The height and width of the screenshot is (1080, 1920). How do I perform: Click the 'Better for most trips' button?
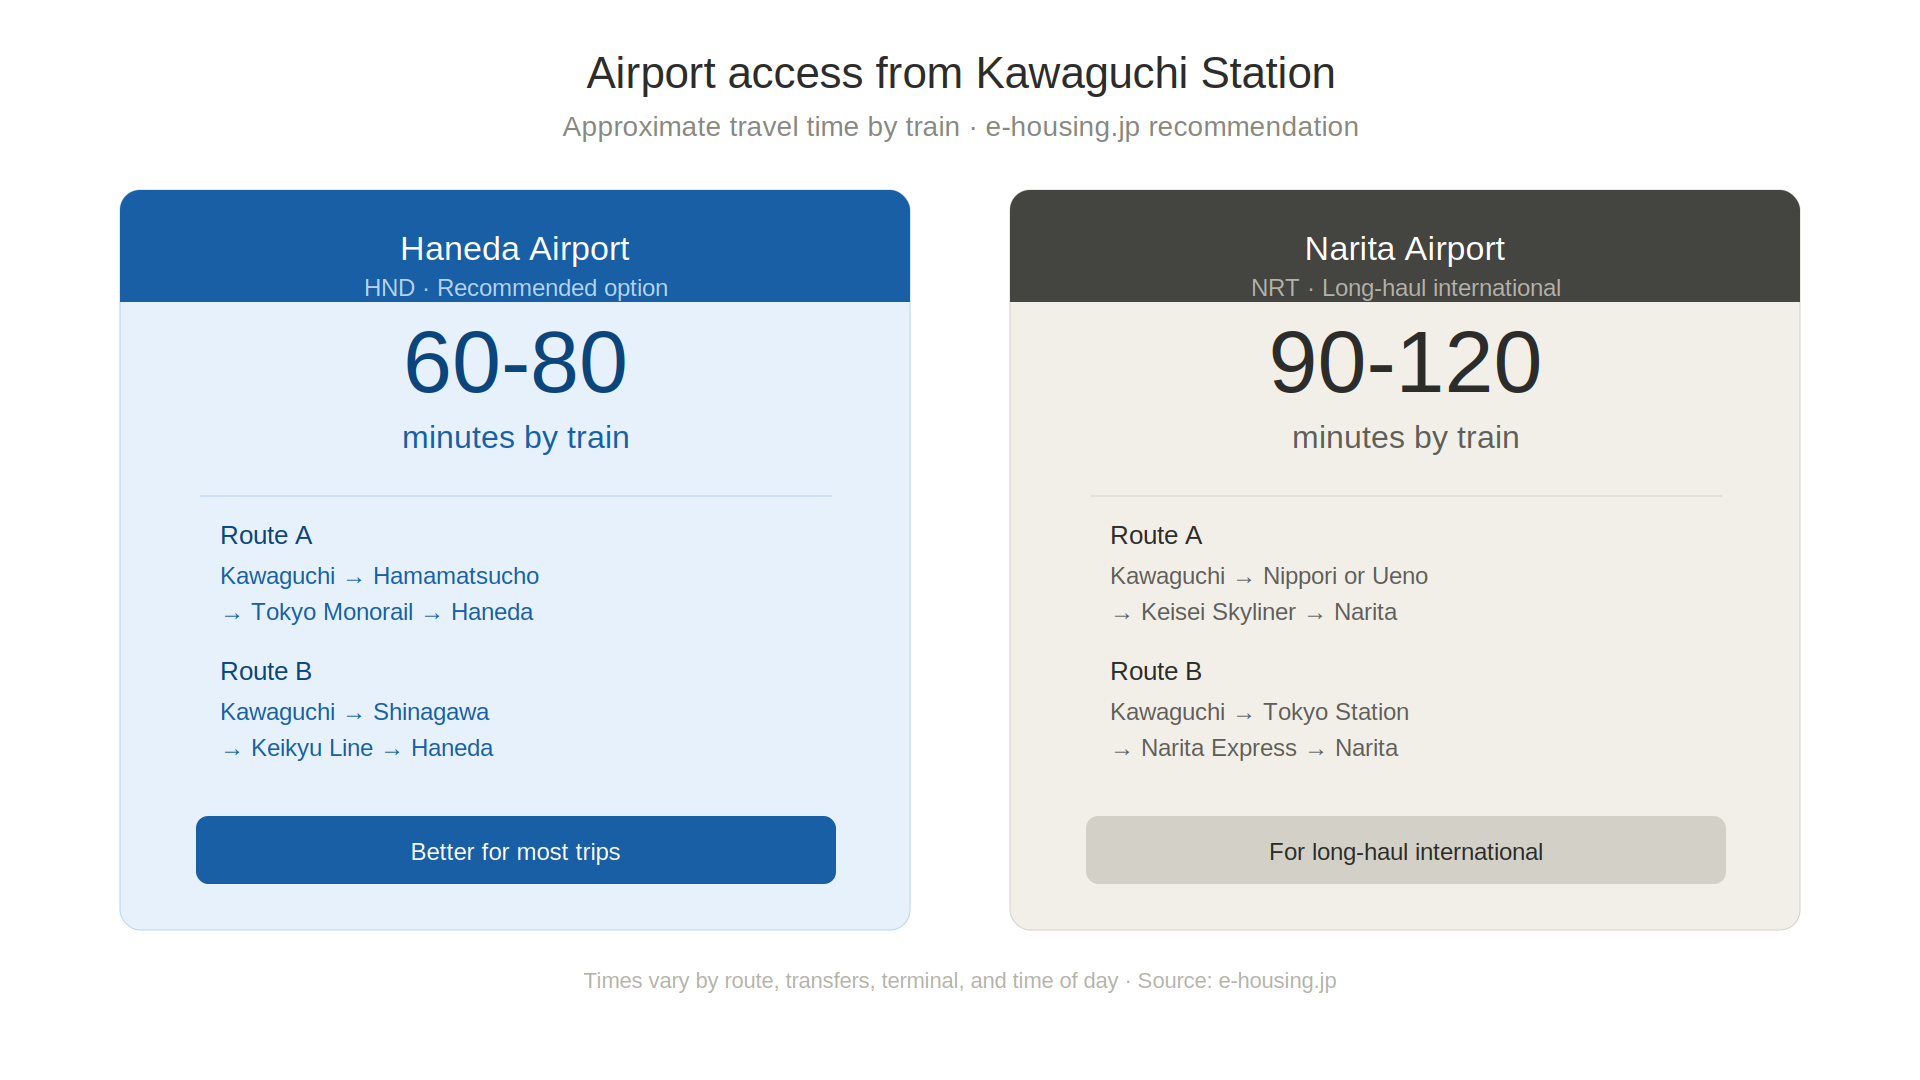coord(516,850)
